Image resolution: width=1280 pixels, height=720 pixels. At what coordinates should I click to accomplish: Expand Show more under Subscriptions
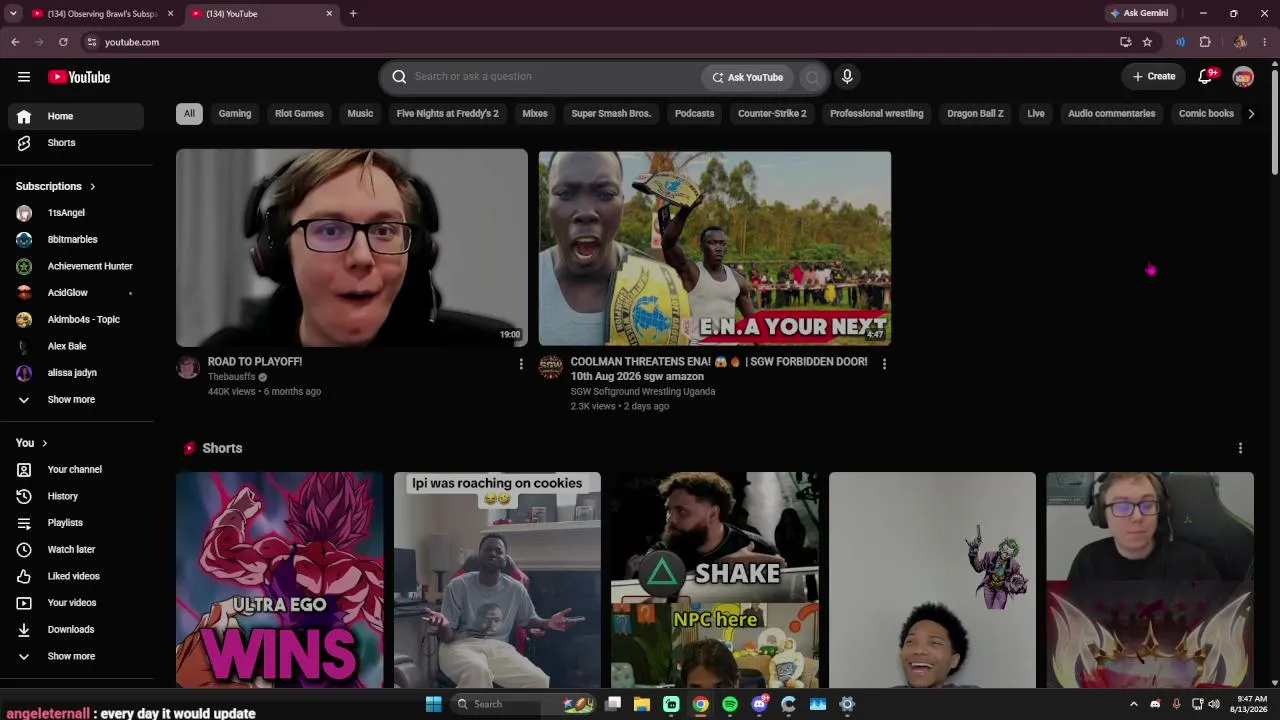coord(76,400)
